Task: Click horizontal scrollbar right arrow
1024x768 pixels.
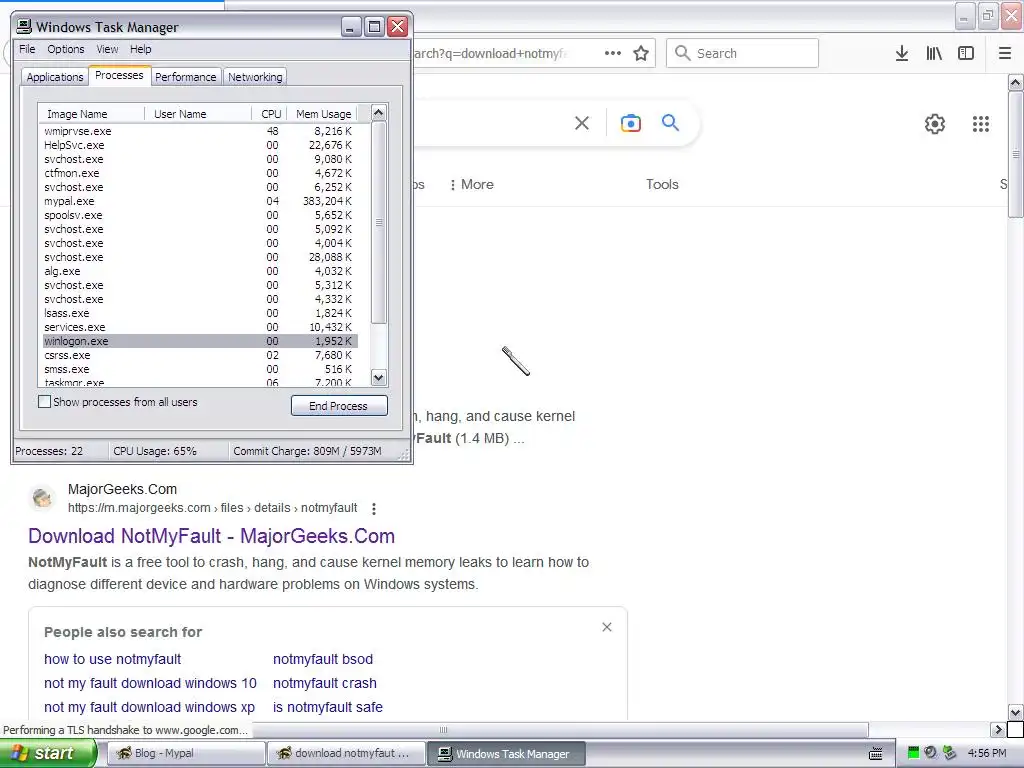Action: [x=998, y=729]
